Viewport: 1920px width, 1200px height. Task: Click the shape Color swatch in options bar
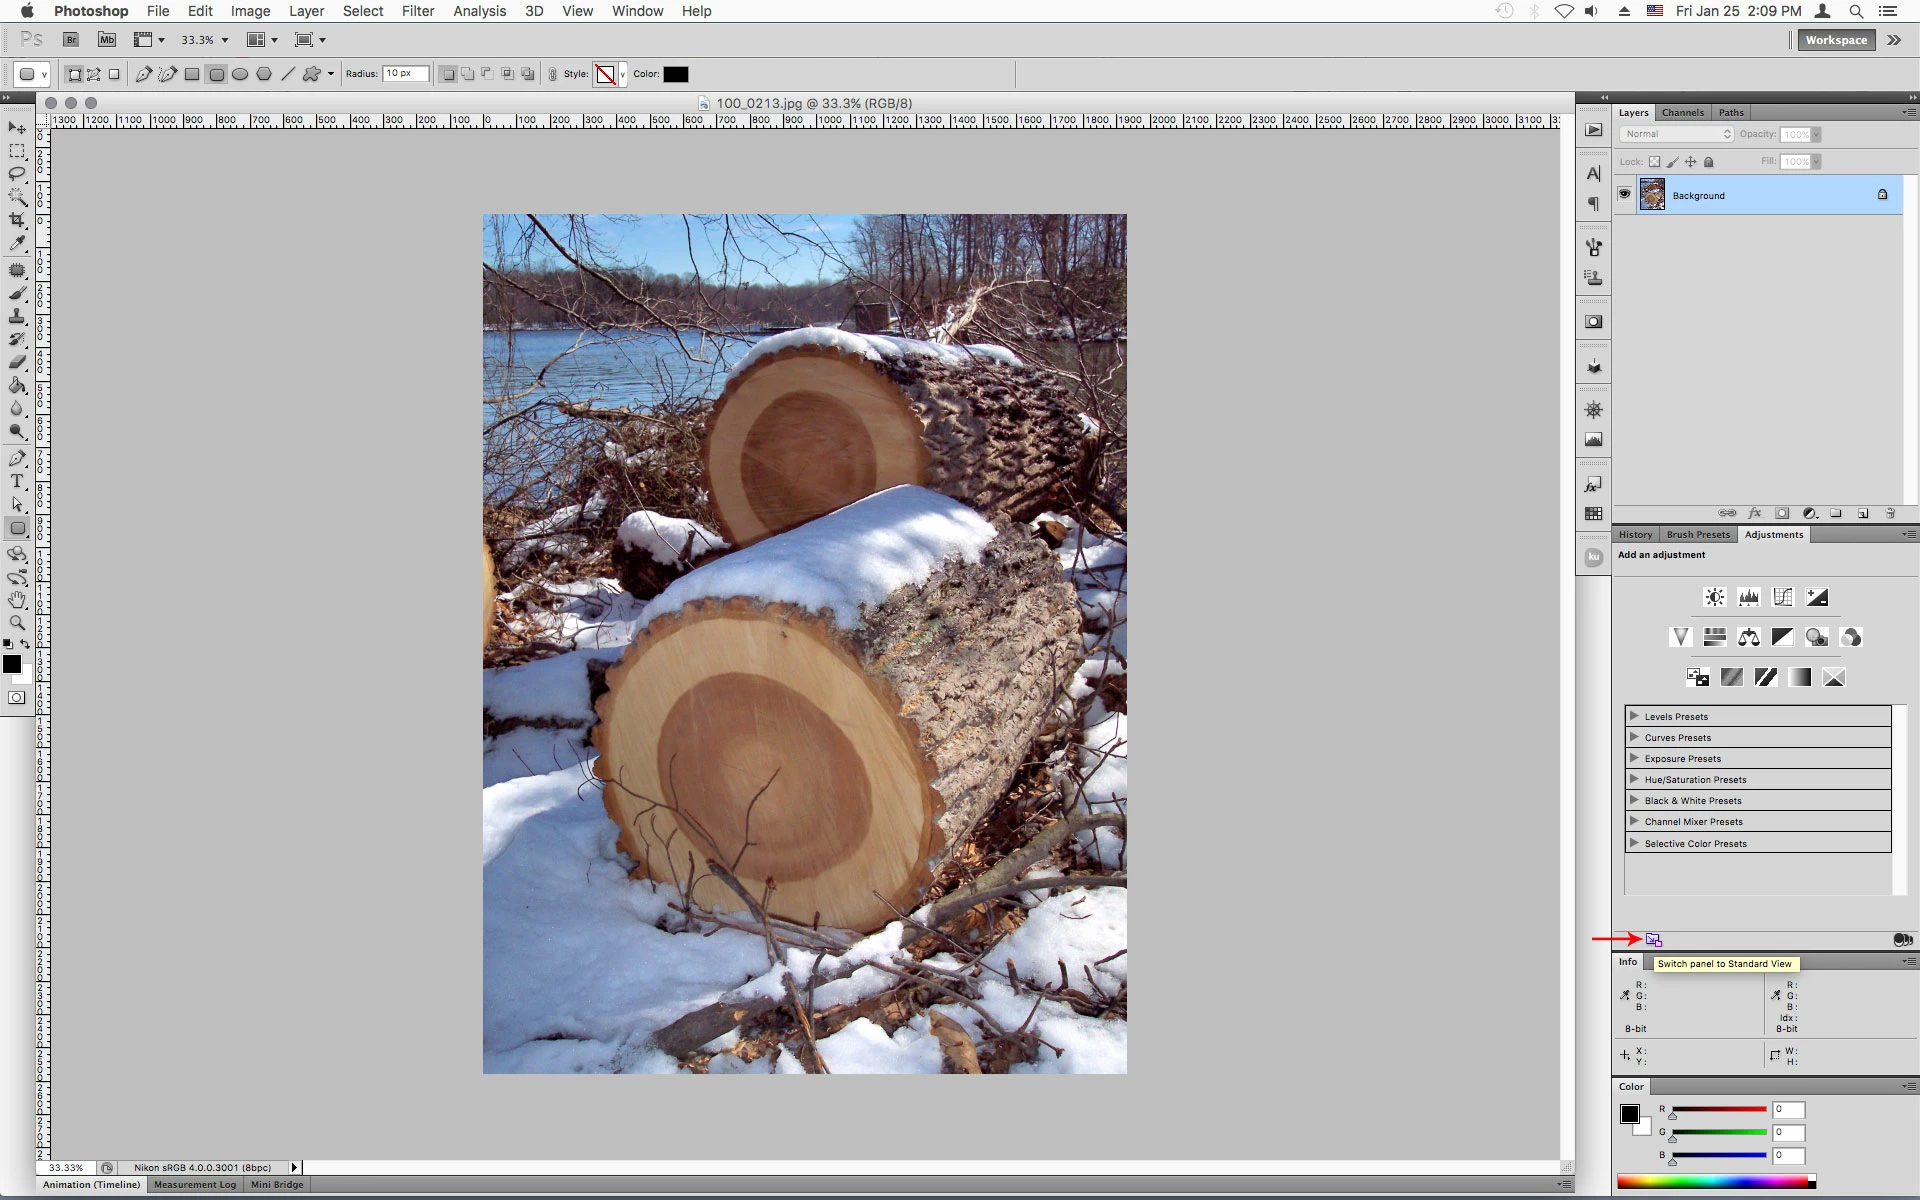click(676, 74)
